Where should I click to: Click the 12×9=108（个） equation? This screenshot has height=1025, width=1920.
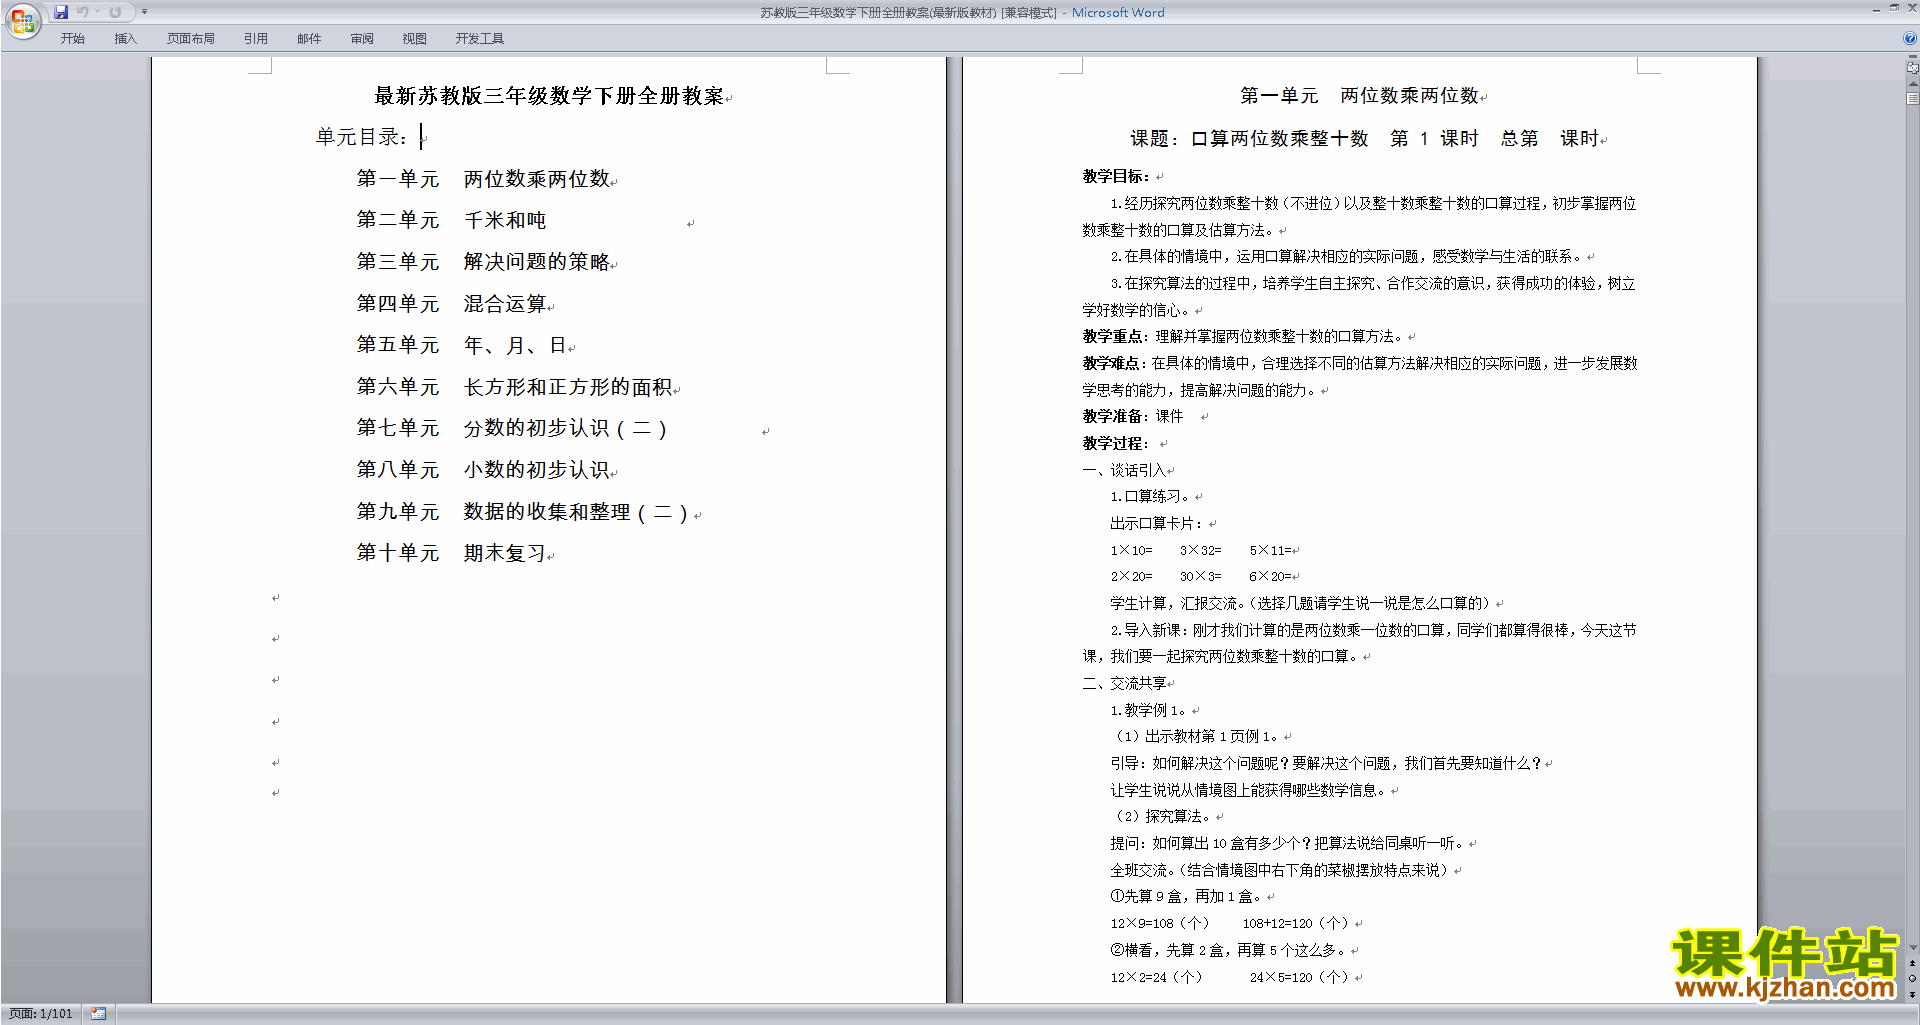pos(1160,924)
